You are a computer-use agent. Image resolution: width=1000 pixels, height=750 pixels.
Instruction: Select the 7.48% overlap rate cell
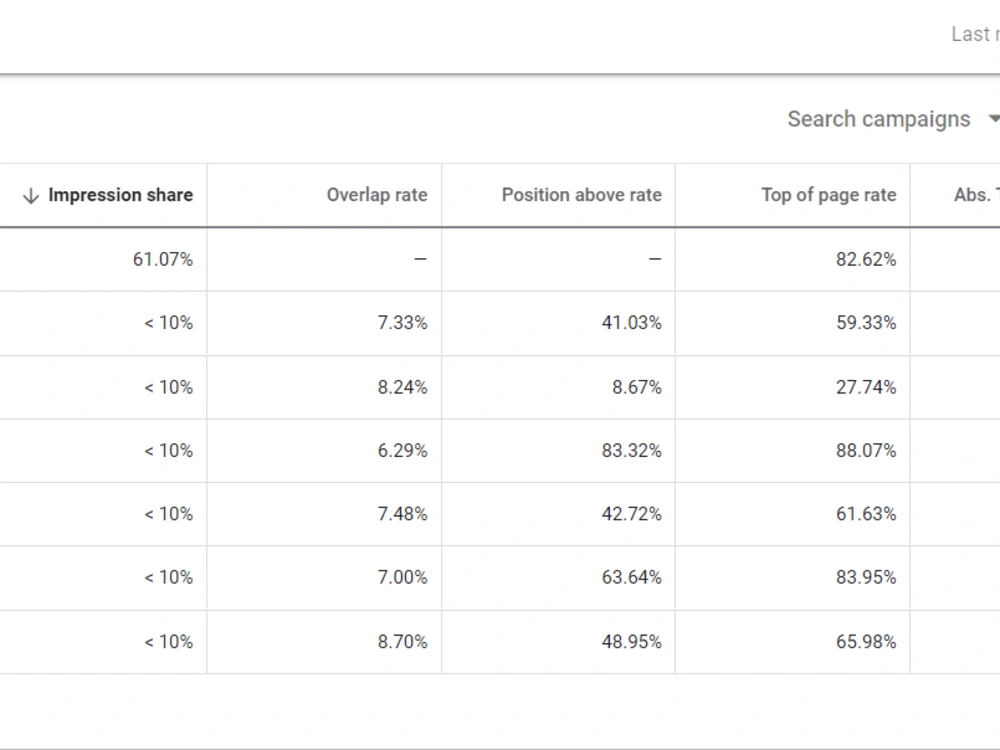402,514
